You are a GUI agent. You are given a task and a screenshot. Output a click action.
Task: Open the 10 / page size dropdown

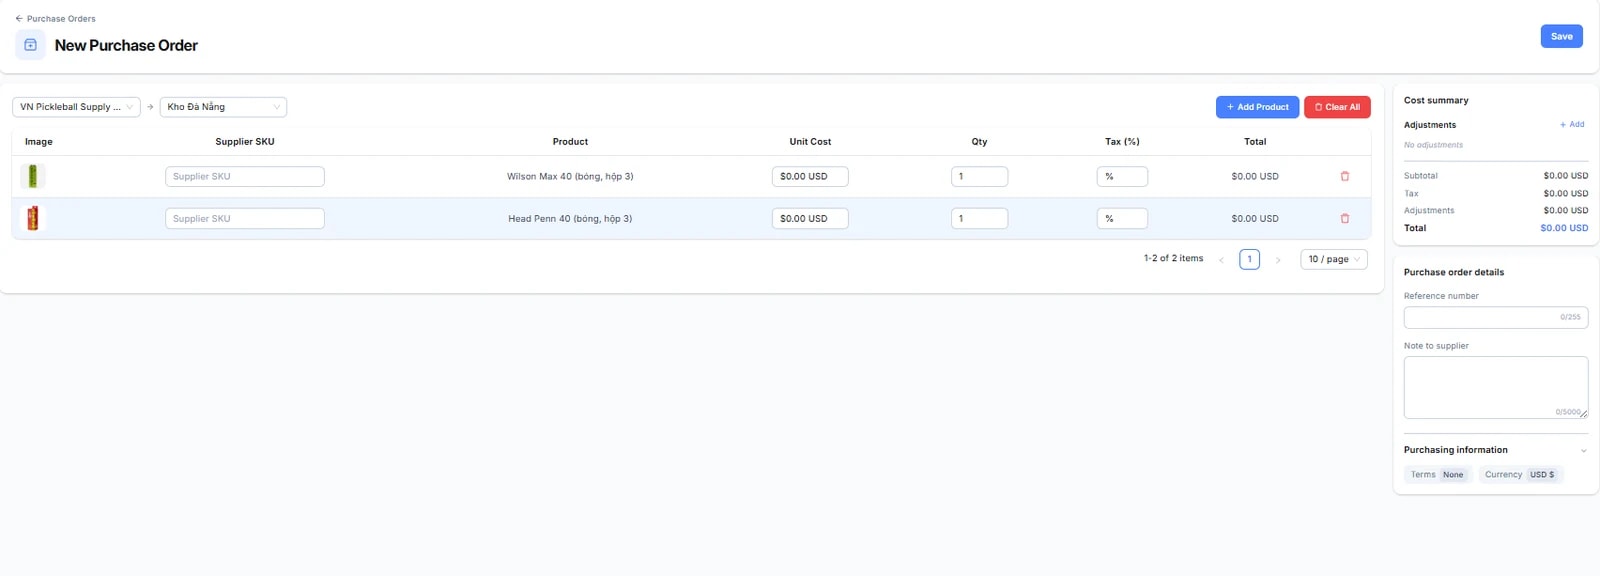tap(1334, 259)
